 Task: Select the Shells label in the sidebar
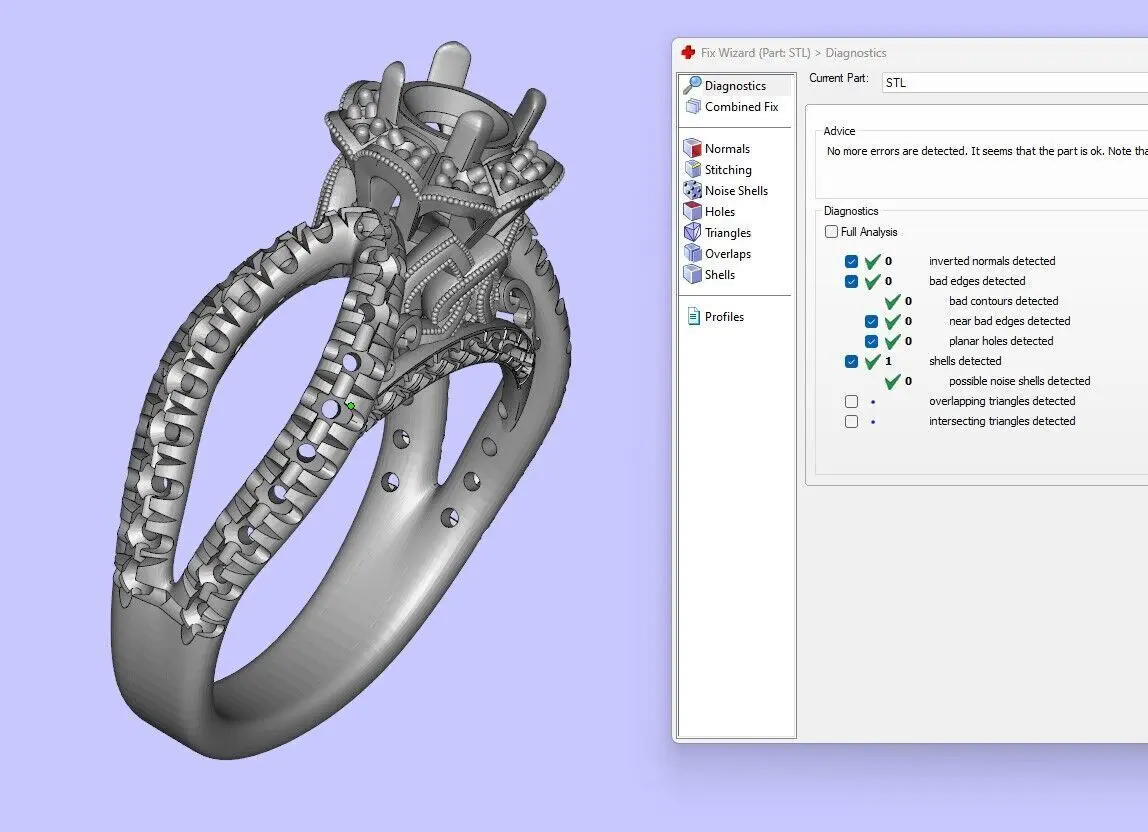tap(720, 275)
